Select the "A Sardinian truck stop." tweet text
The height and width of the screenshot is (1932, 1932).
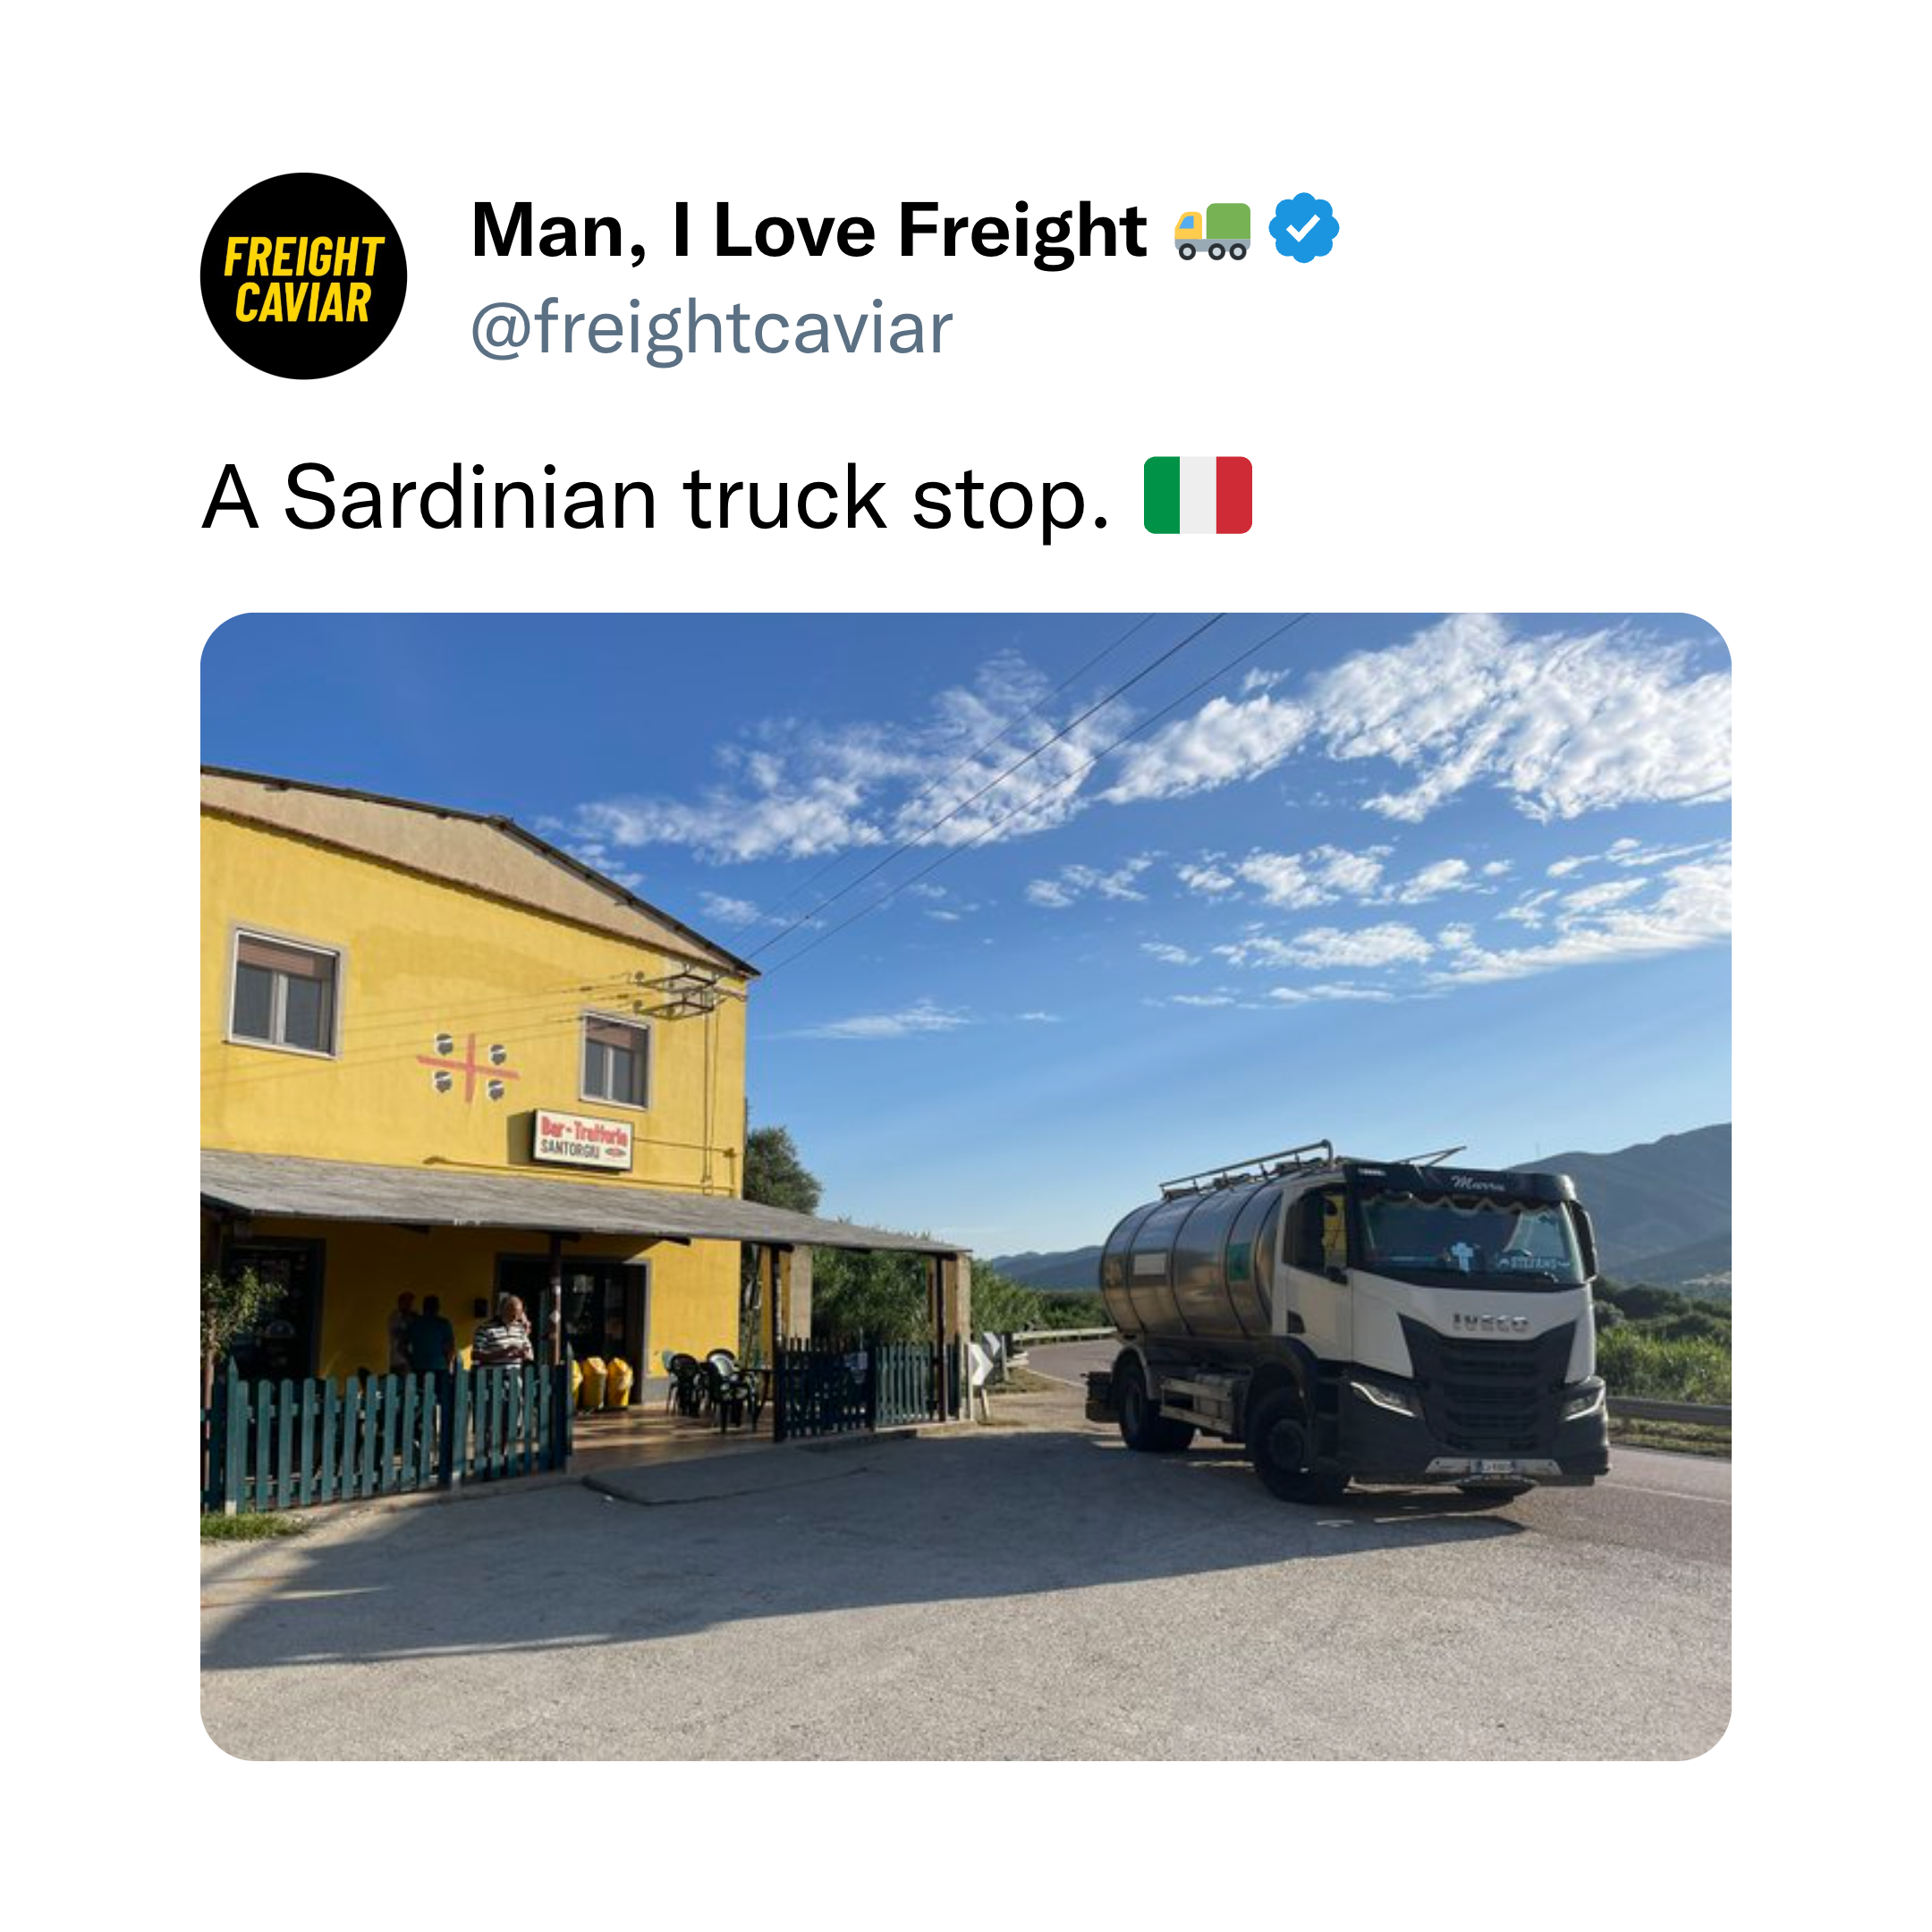tap(656, 497)
